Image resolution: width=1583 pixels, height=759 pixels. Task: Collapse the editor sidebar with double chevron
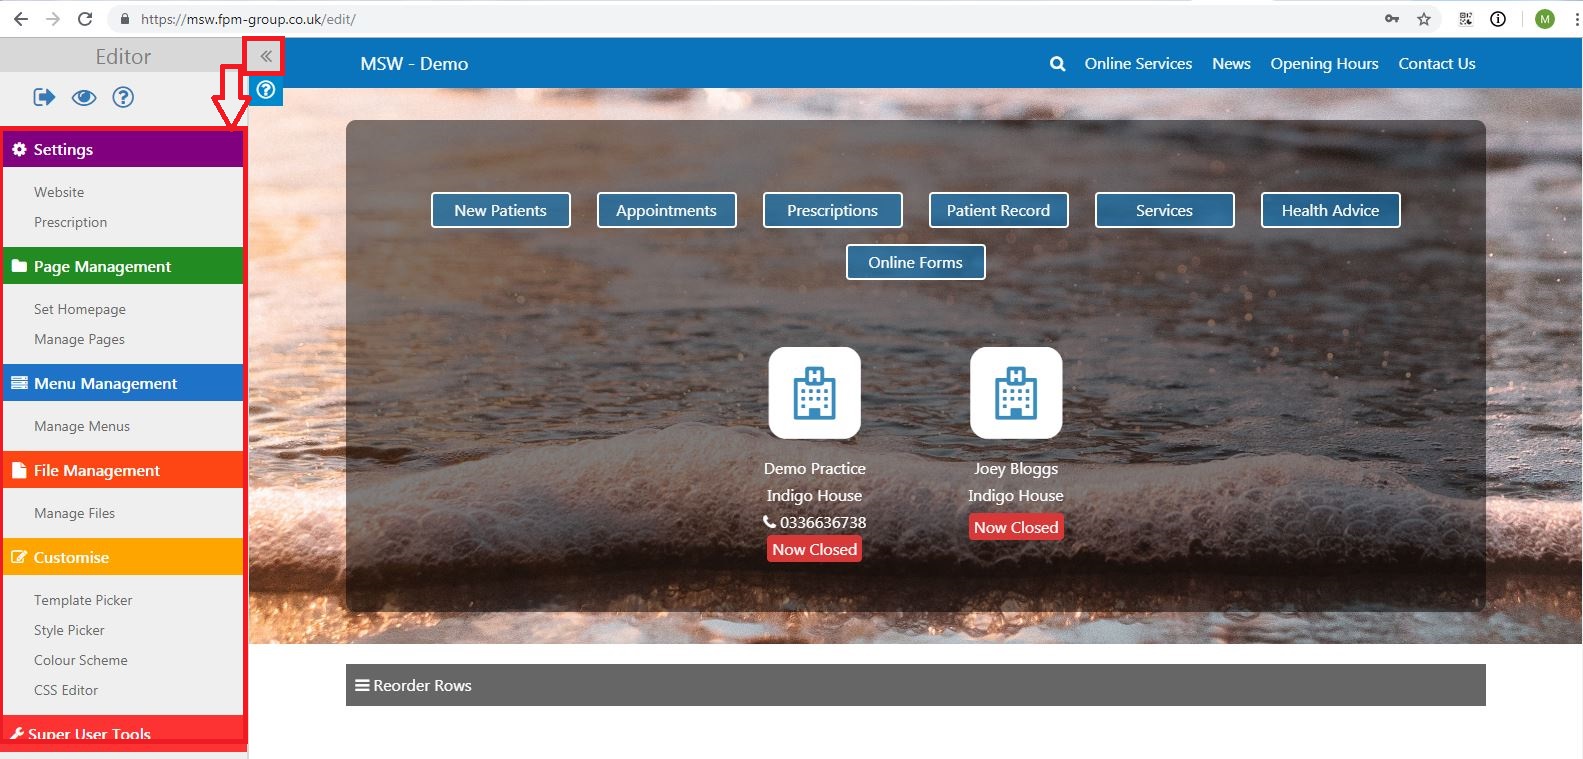(266, 57)
